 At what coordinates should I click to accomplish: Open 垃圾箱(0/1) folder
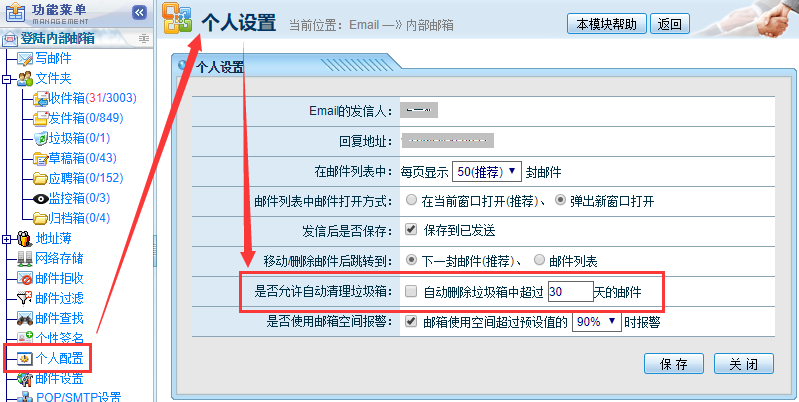tap(79, 138)
